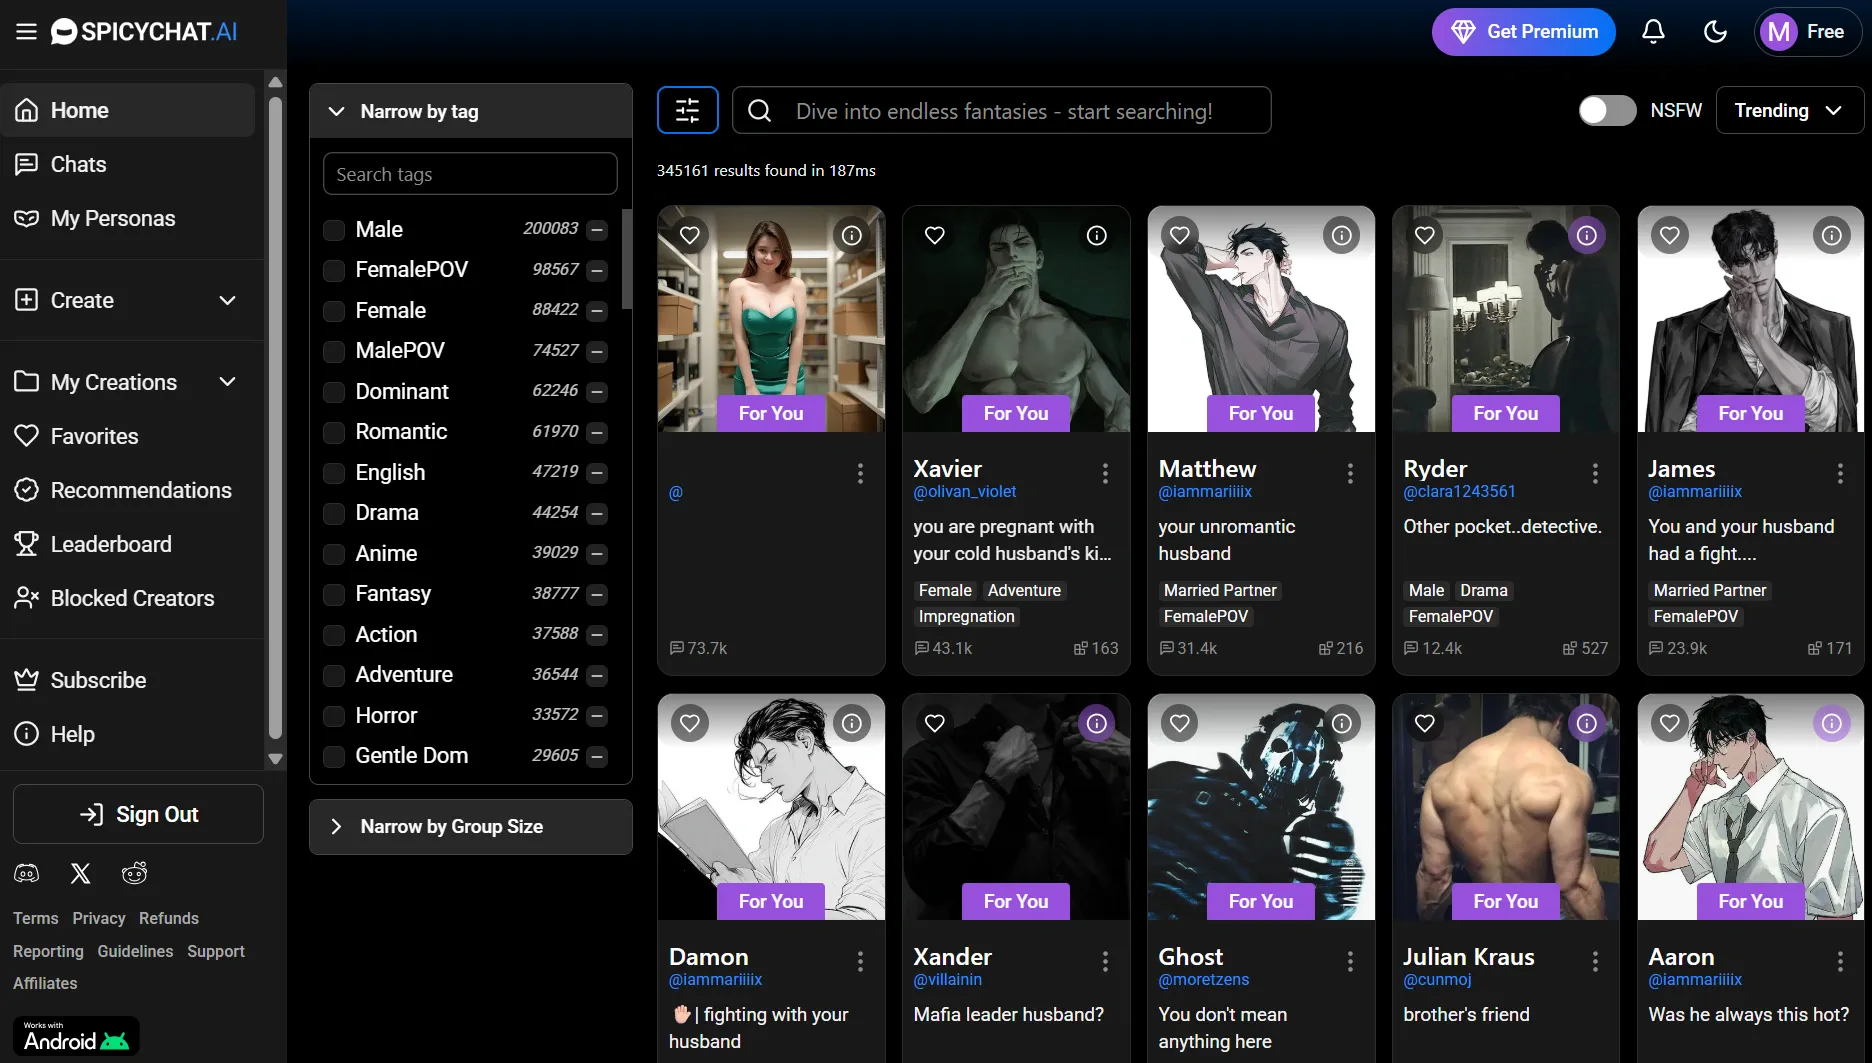Check the Romantic tag checkbox

coord(334,432)
